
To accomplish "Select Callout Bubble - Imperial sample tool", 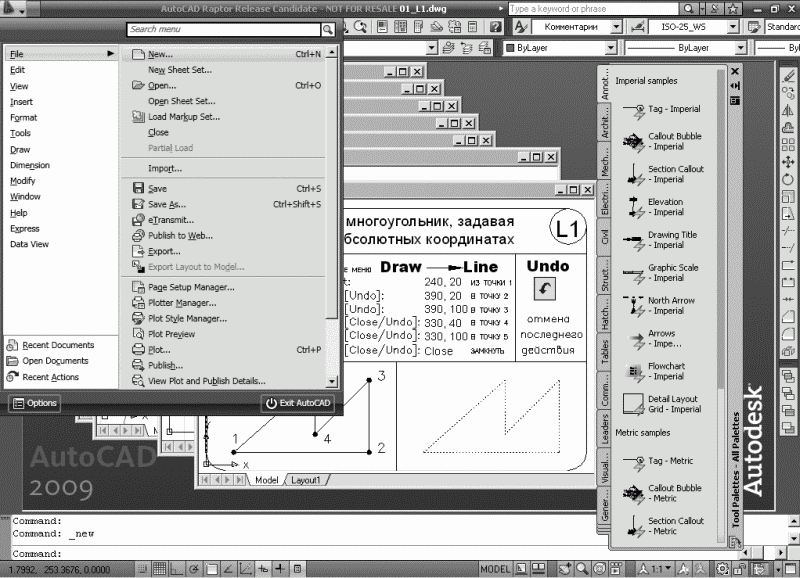I will pyautogui.click(x=664, y=141).
